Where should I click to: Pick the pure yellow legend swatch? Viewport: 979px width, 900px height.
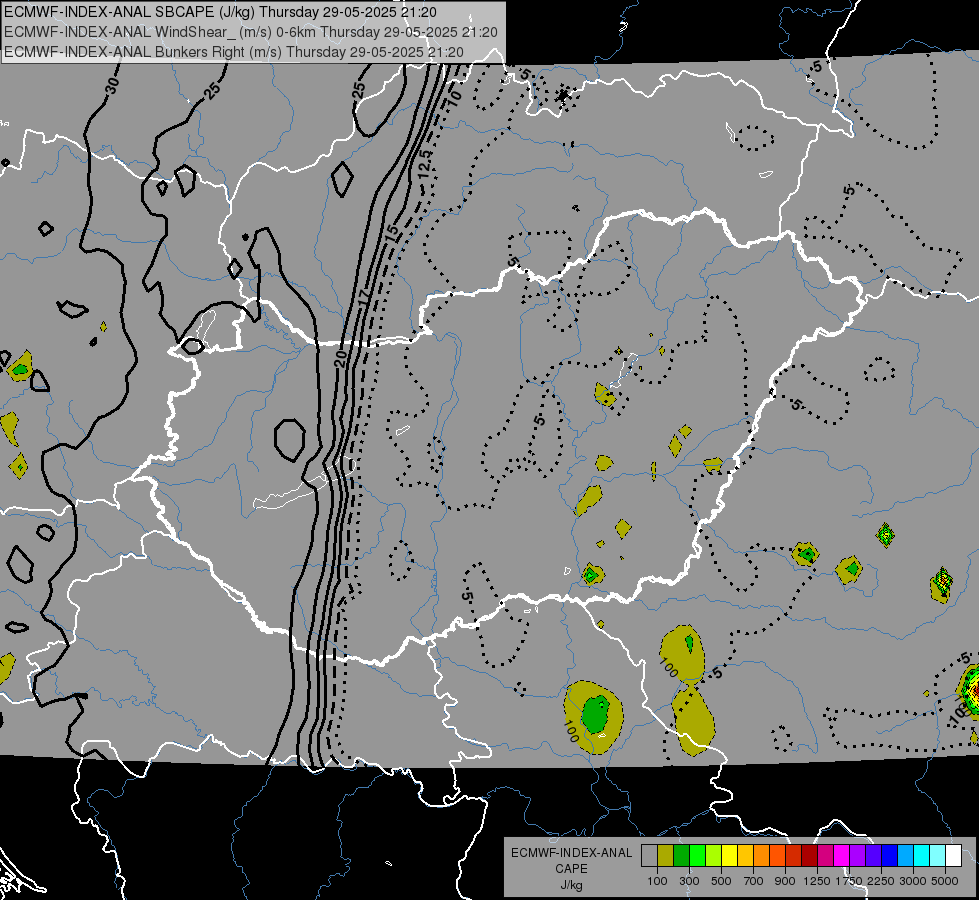(x=729, y=855)
